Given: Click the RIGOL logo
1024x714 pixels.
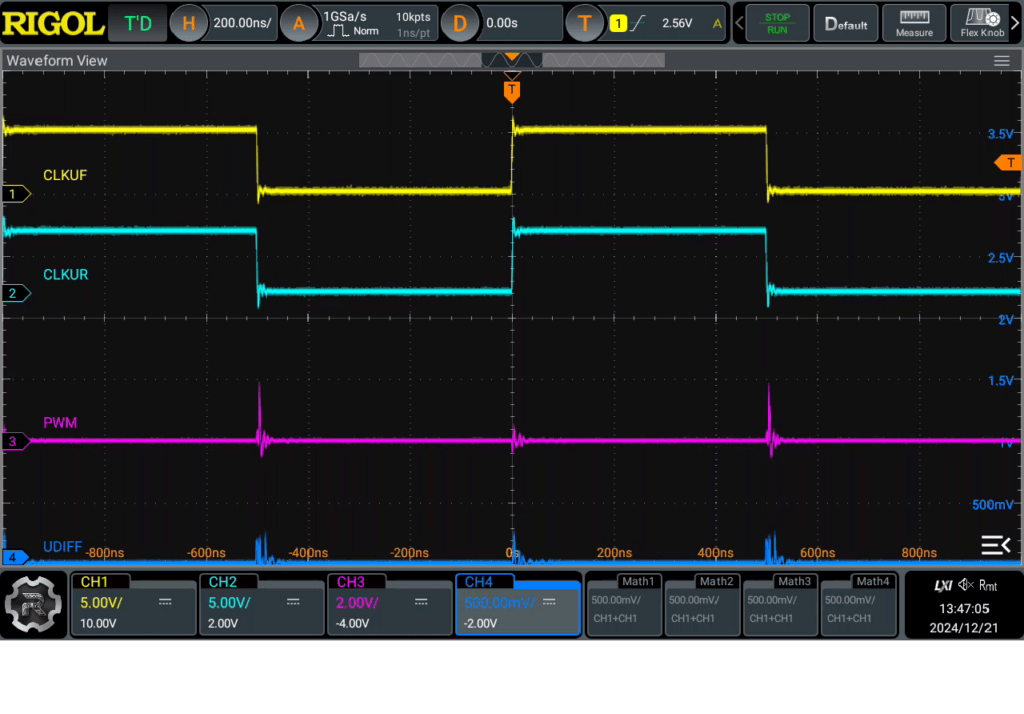Looking at the screenshot, I should 52,24.
